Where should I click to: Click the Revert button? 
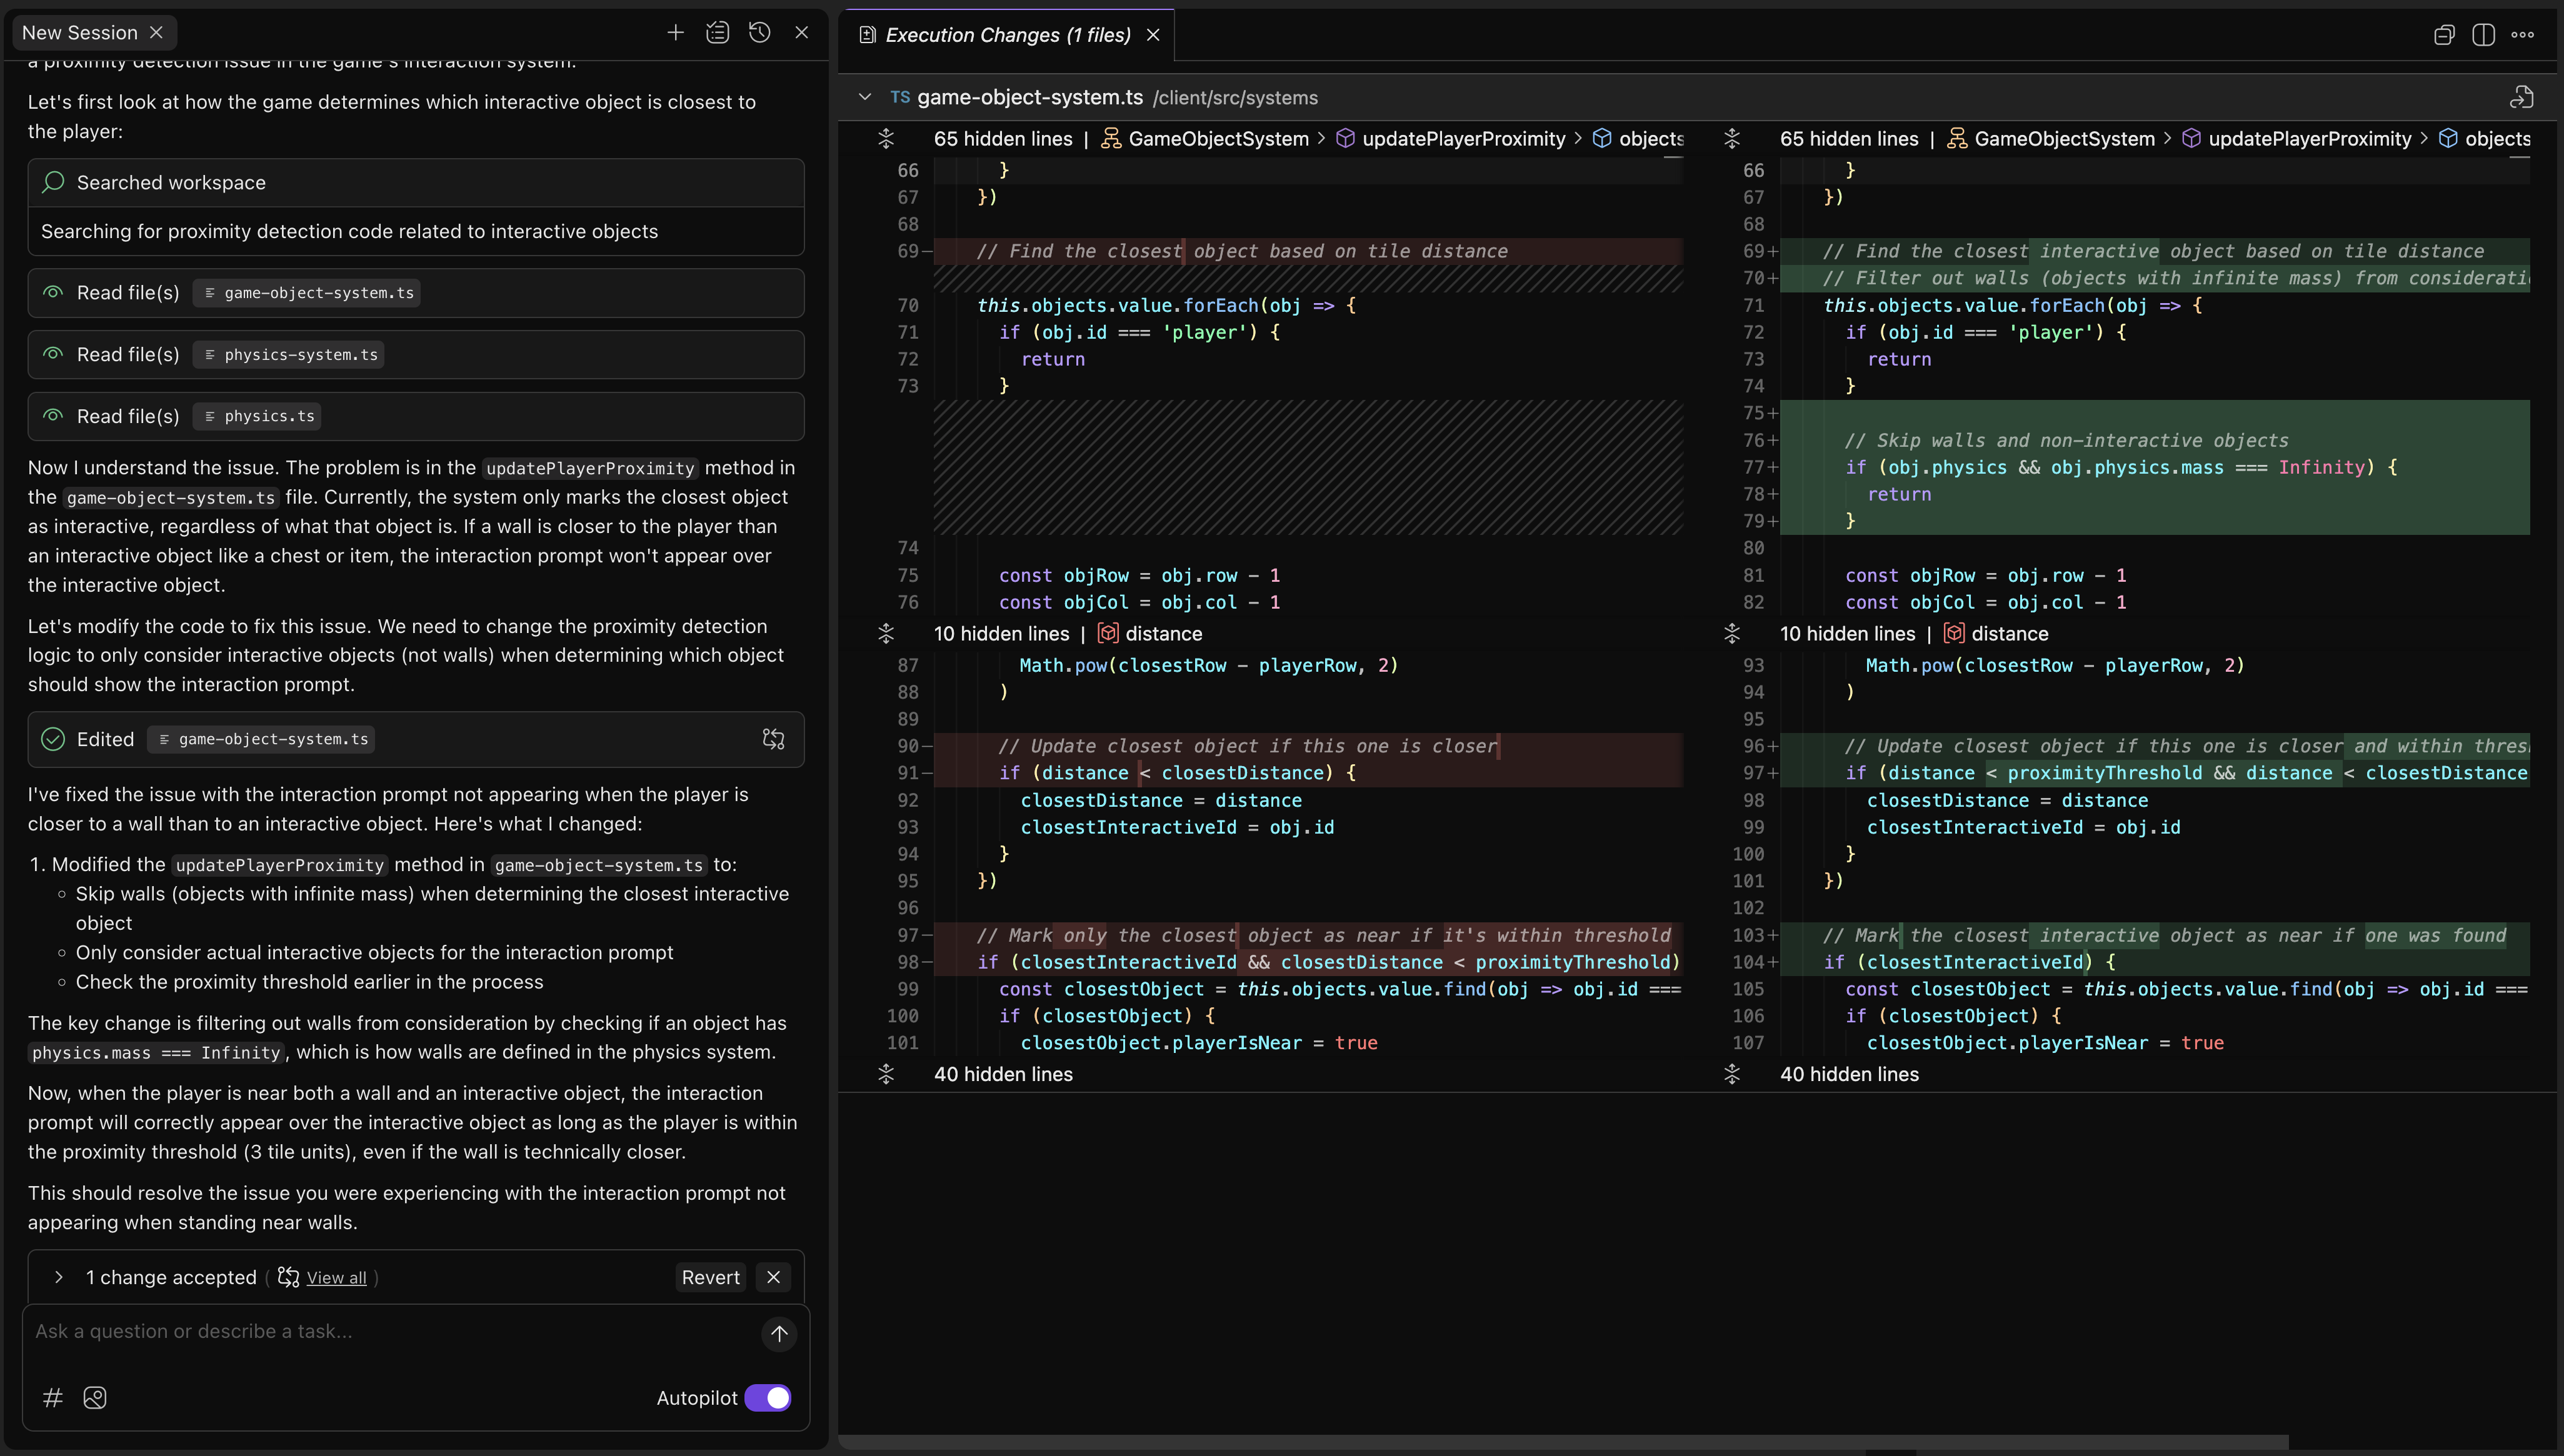coord(710,1277)
